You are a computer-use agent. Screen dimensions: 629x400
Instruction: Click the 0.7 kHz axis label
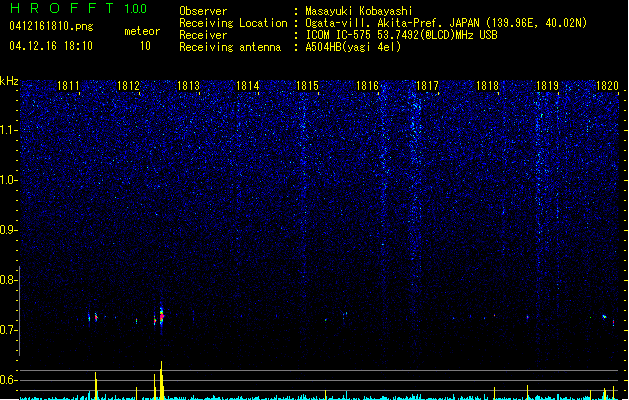8,330
